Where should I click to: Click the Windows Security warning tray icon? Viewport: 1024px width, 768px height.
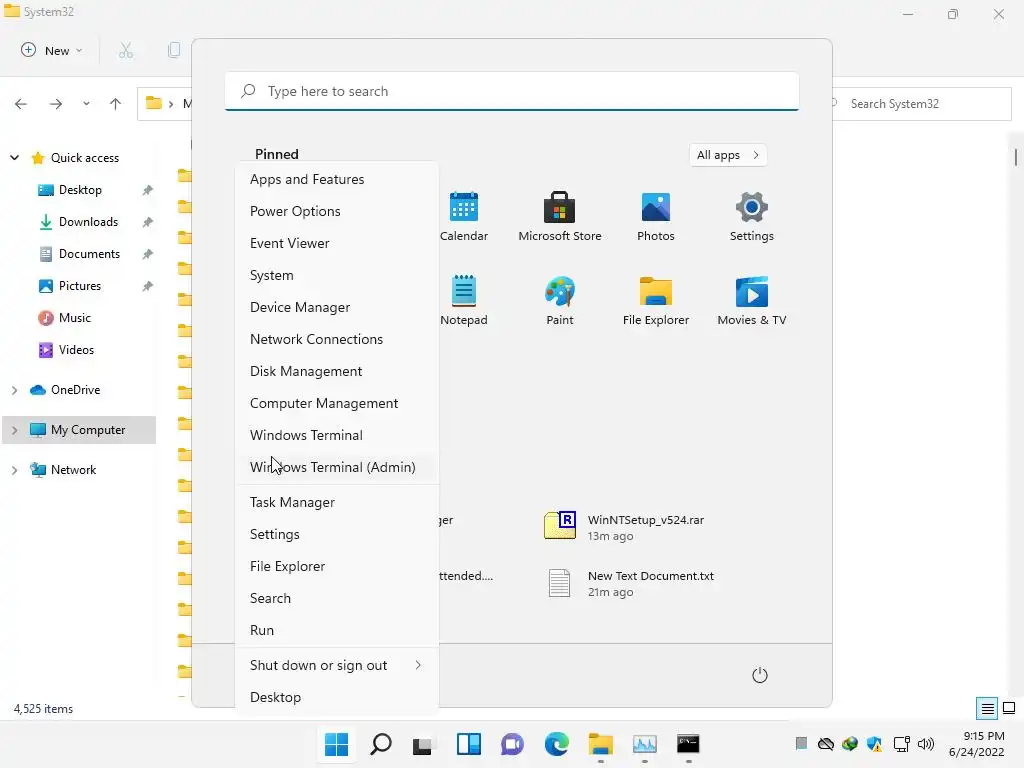coord(874,744)
